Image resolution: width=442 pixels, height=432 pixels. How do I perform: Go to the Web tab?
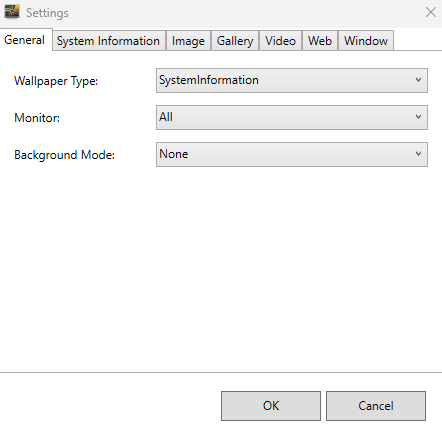320,41
